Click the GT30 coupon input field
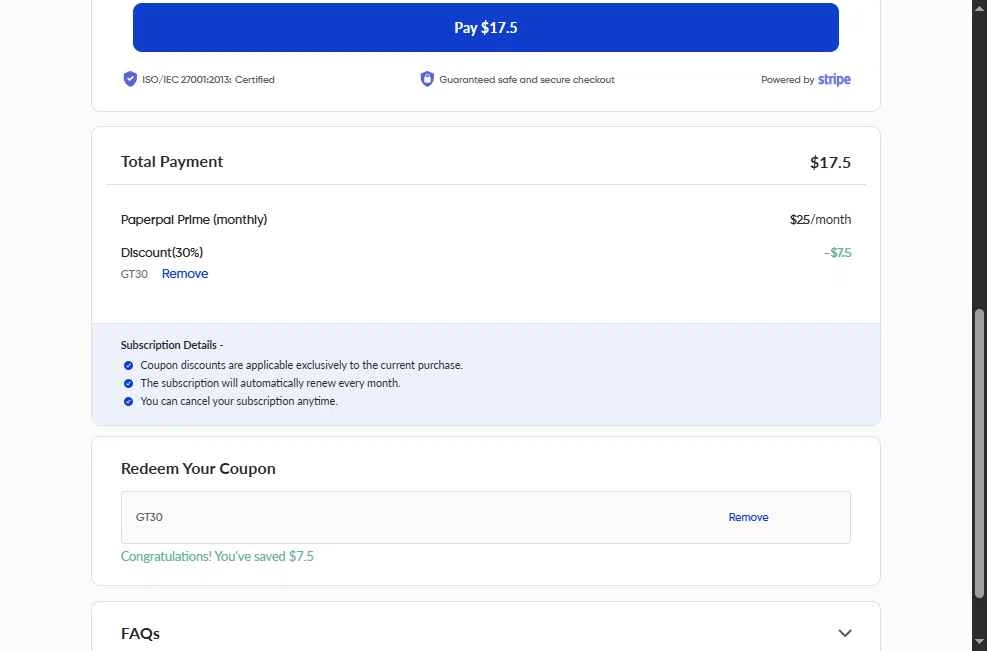The width and height of the screenshot is (987, 651). pos(485,517)
